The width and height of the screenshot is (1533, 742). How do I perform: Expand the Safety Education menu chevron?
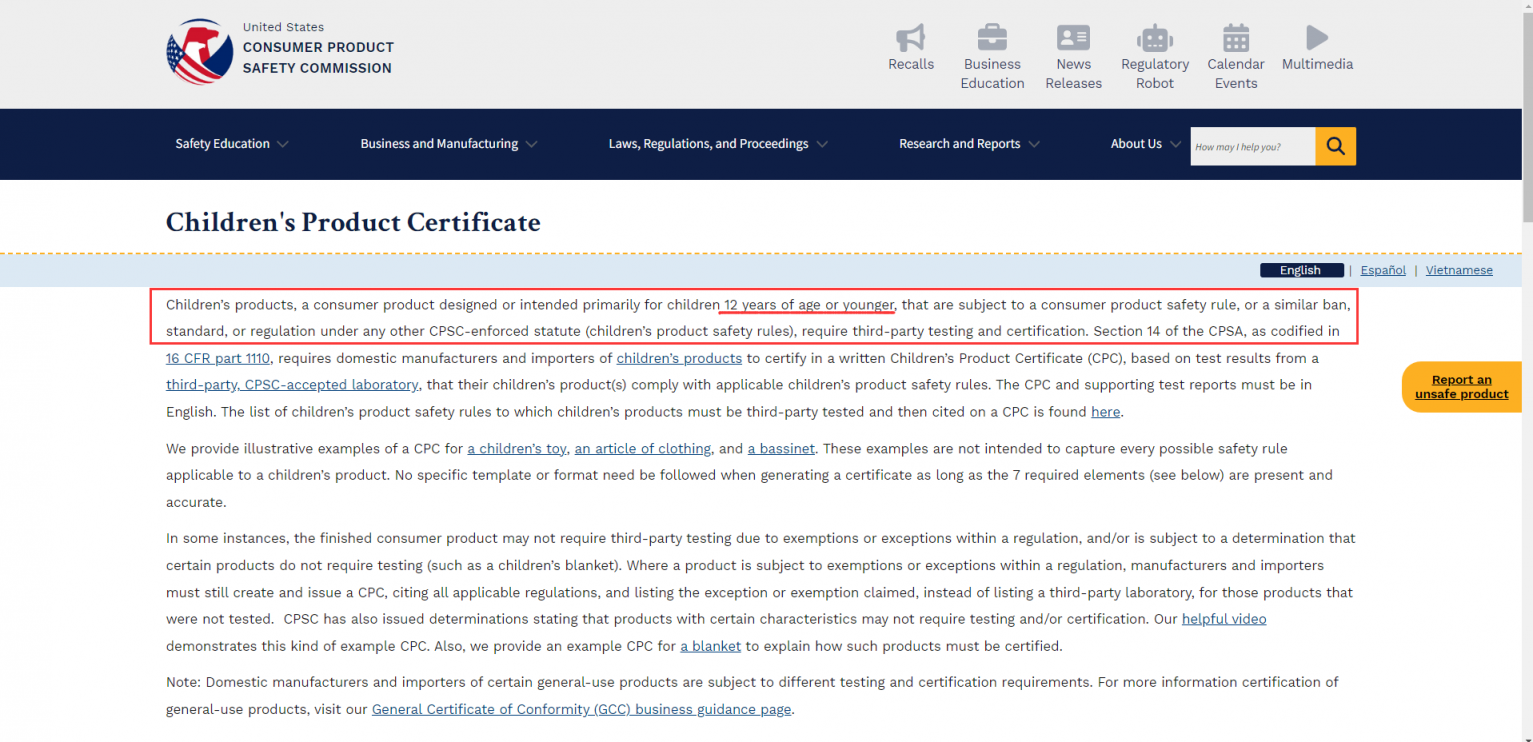(283, 144)
